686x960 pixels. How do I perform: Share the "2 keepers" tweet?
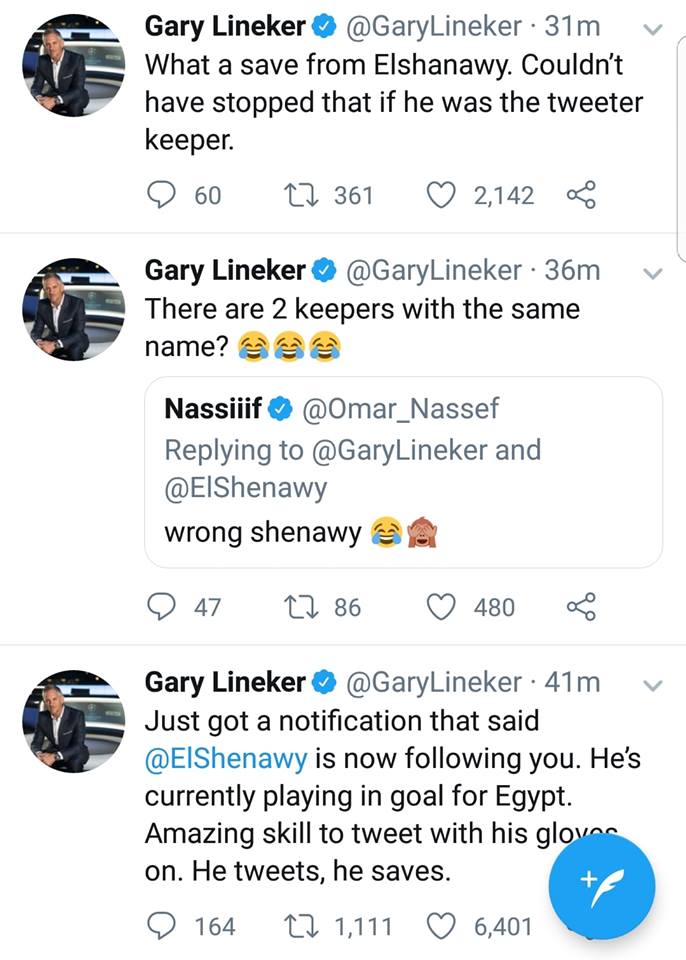coord(581,607)
